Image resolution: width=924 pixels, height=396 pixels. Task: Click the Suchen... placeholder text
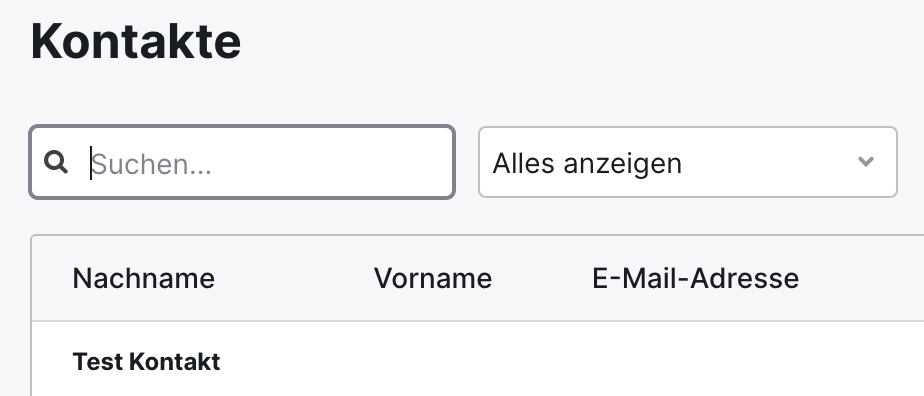click(151, 164)
